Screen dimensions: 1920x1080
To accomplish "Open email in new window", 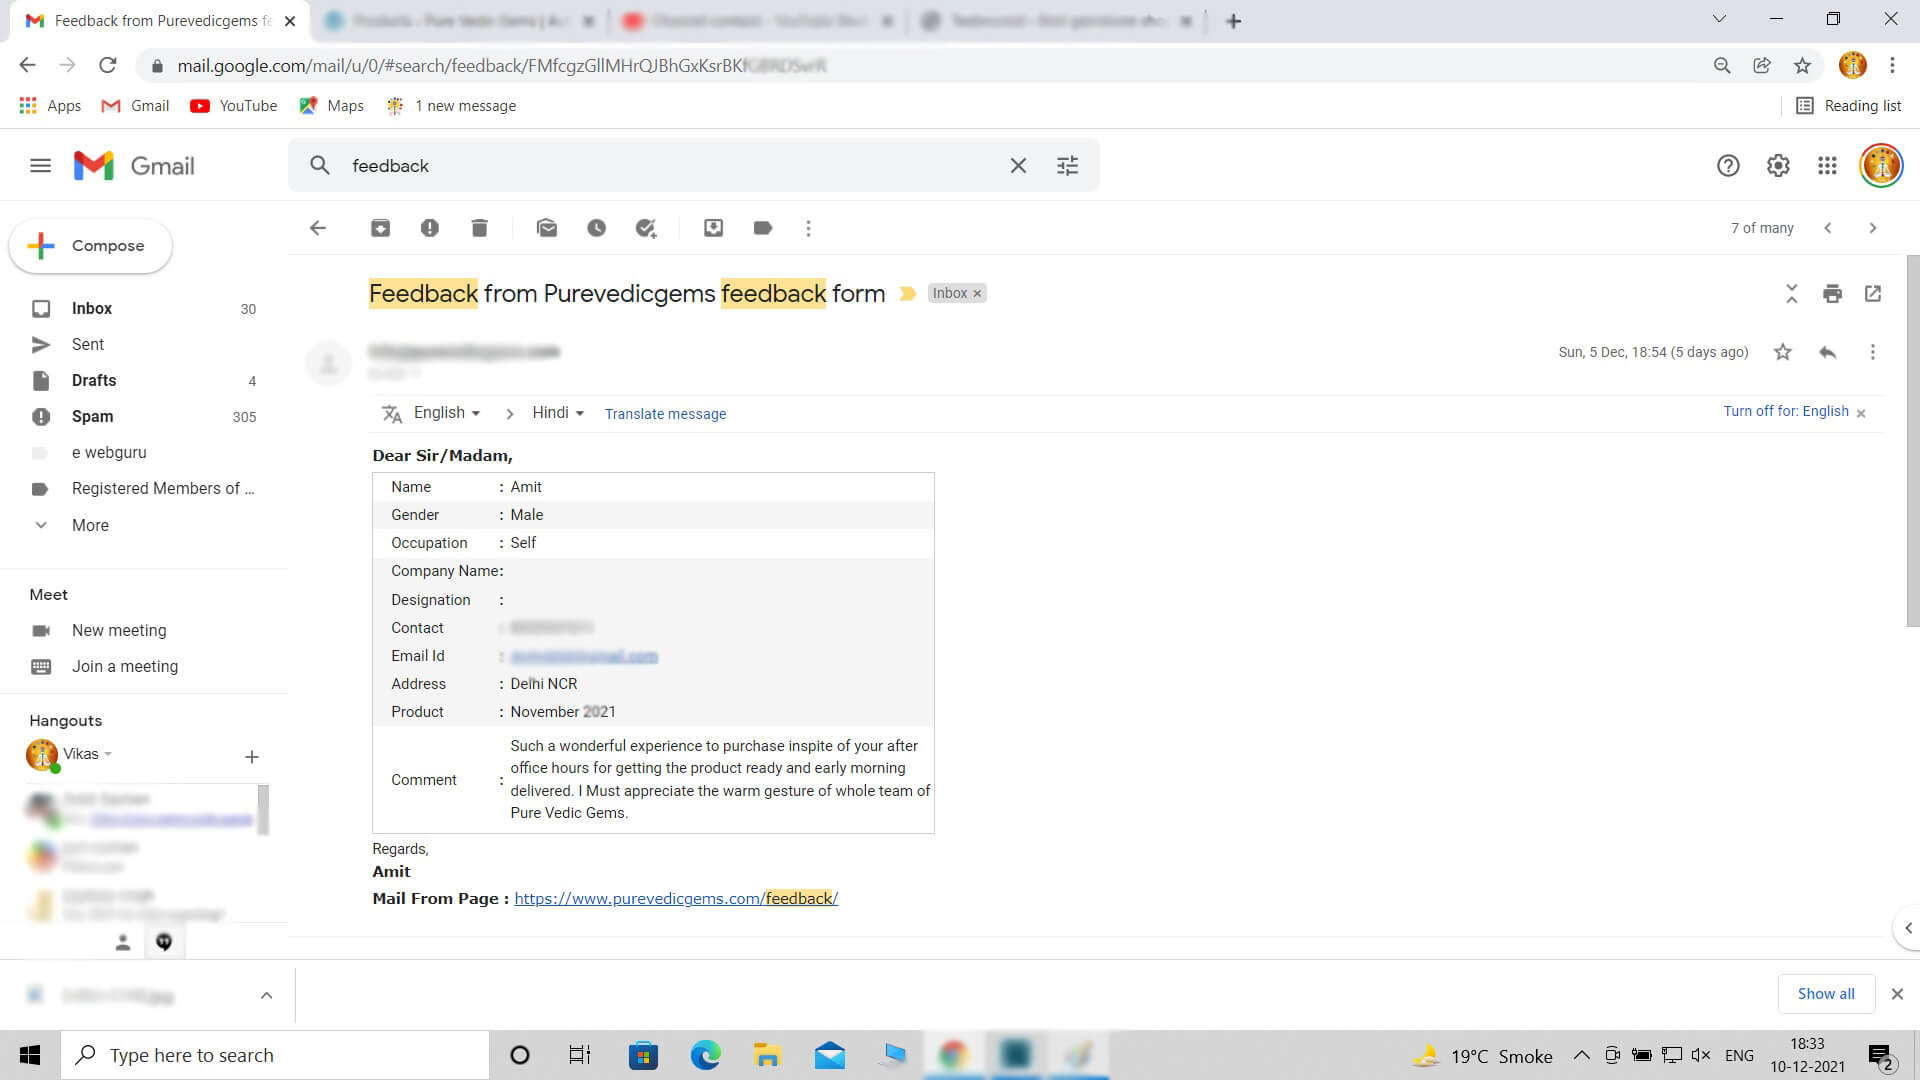I will tap(1873, 293).
